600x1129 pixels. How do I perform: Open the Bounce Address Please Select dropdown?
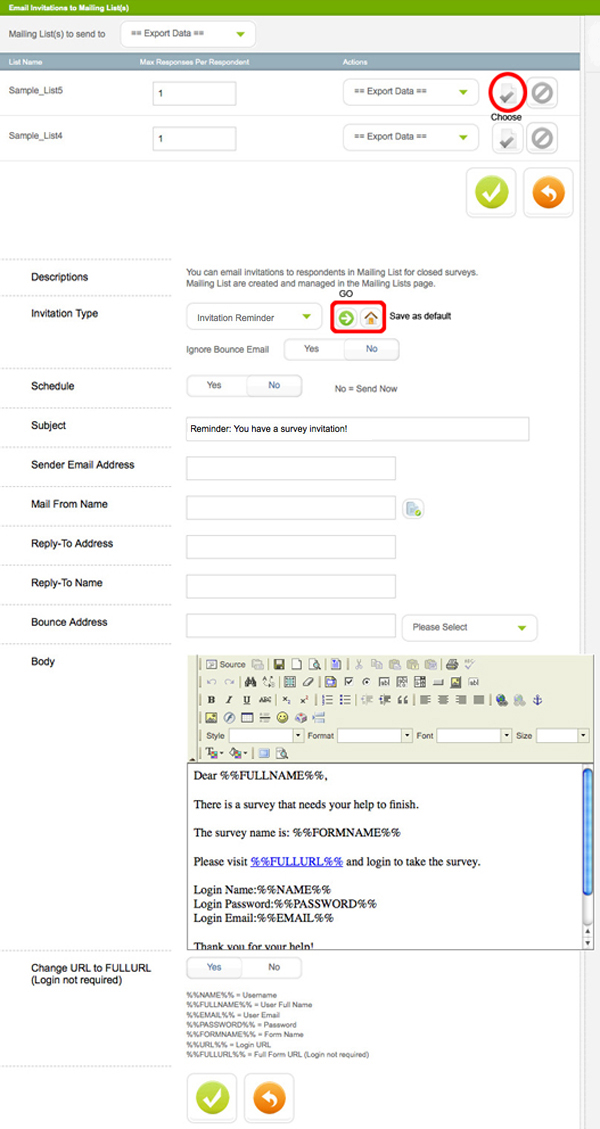pyautogui.click(x=468, y=627)
